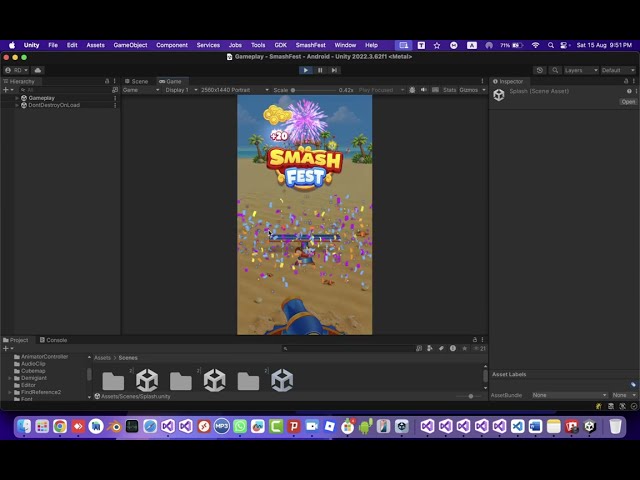
Task: Open DontDestroyOnLoad scene options kebab menu
Action: pyautogui.click(x=115, y=105)
